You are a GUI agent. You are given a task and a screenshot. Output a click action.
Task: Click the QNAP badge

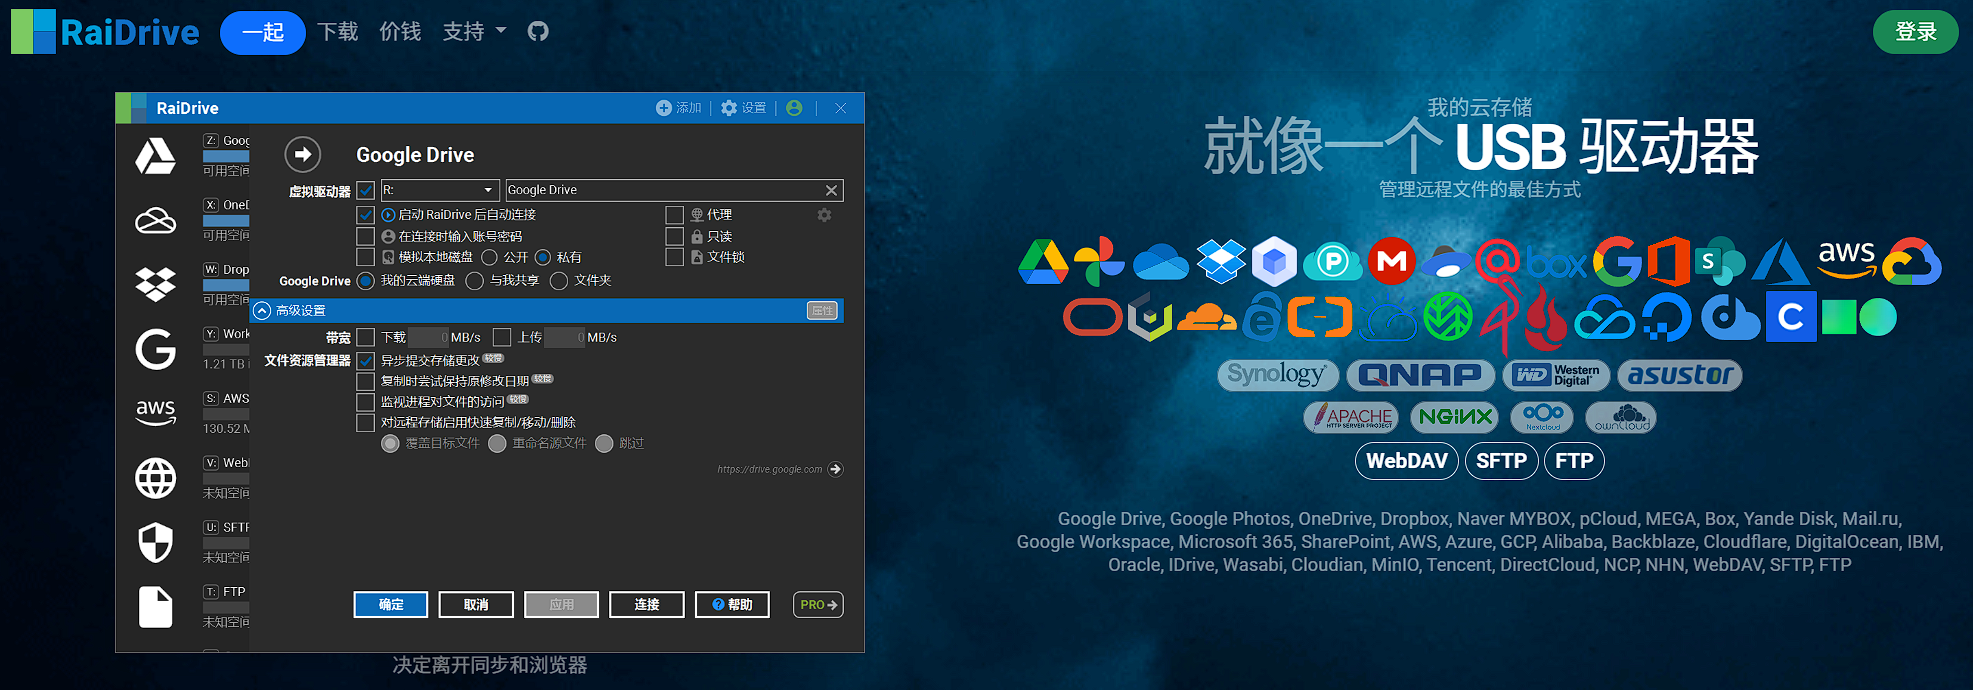1420,375
